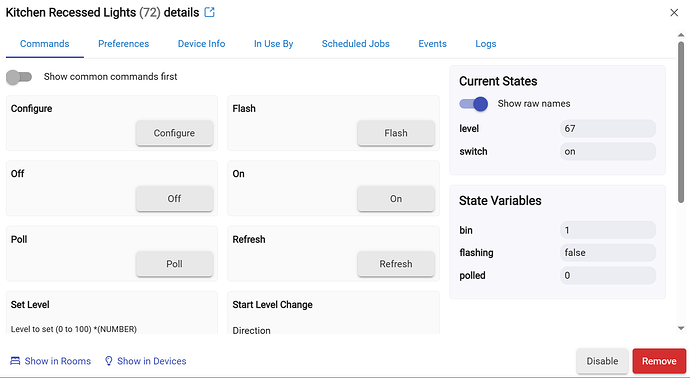Run the Flash command
690x378 pixels.
(x=396, y=133)
